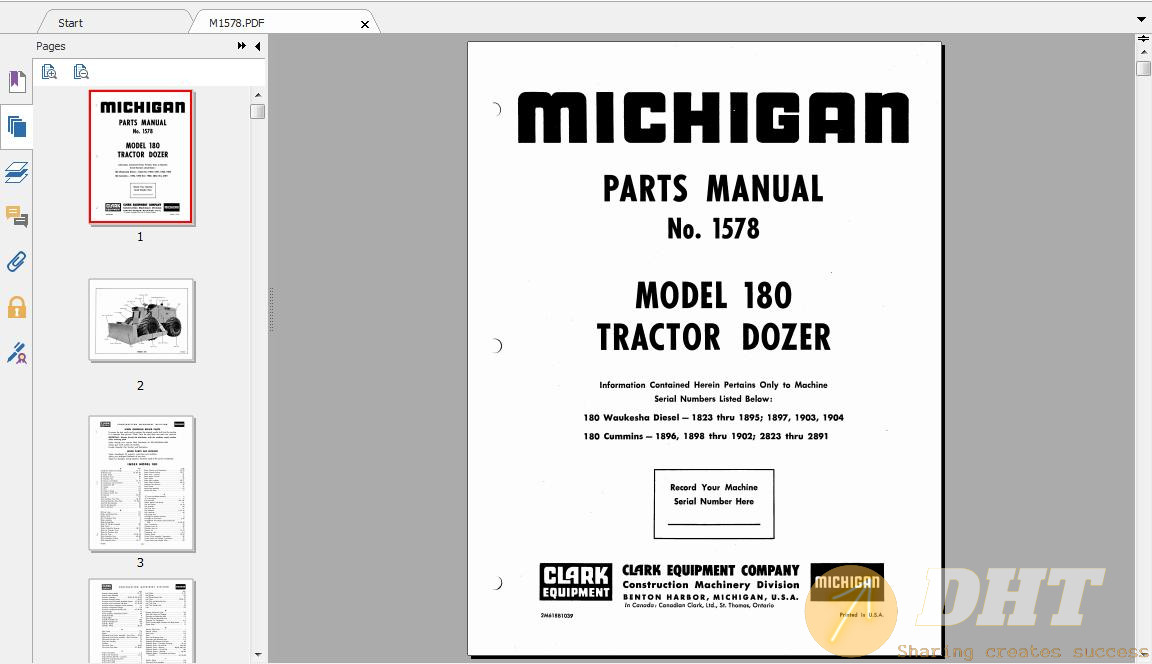Expand the Pages panel with double arrows
The height and width of the screenshot is (664, 1152).
pos(242,46)
